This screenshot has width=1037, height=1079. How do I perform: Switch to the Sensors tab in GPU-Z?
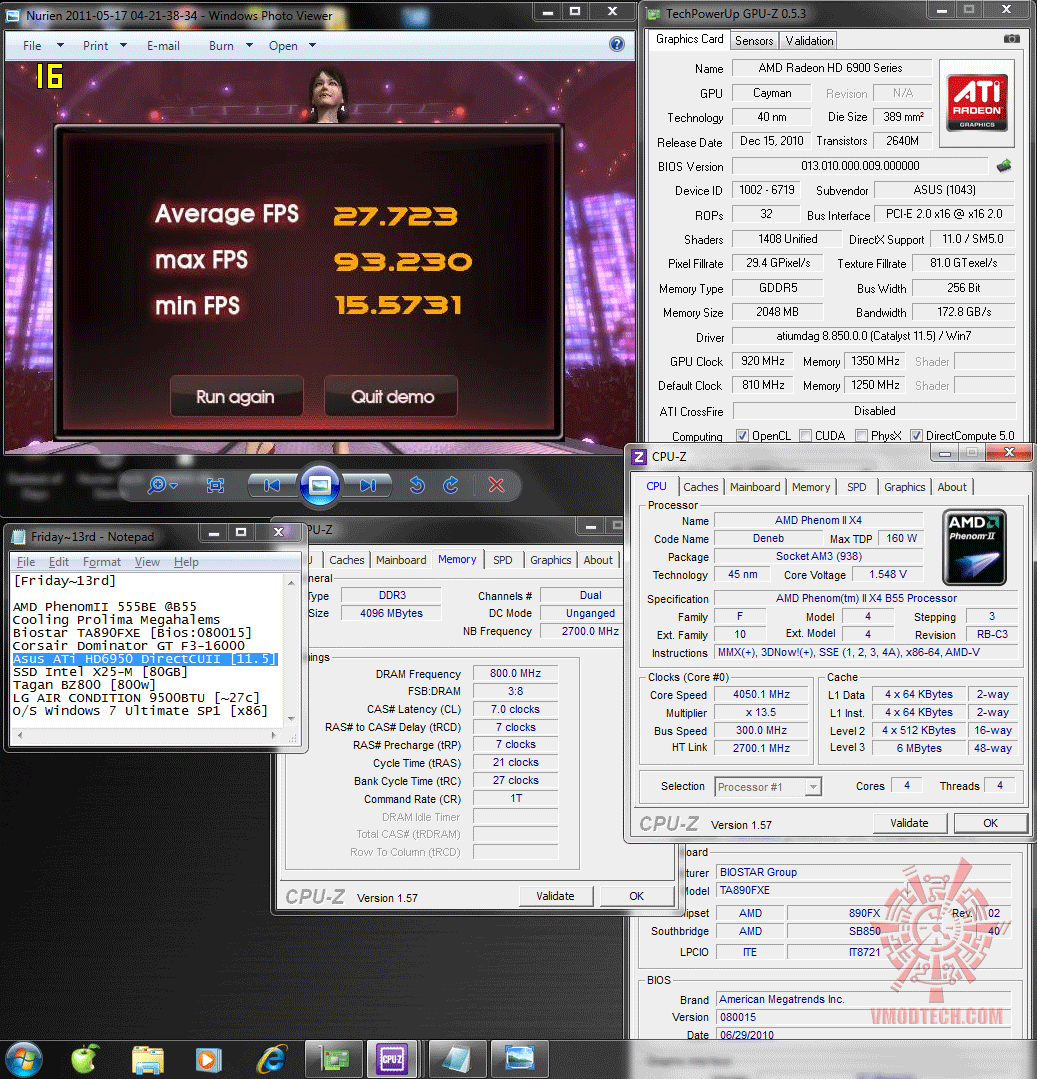pos(753,41)
